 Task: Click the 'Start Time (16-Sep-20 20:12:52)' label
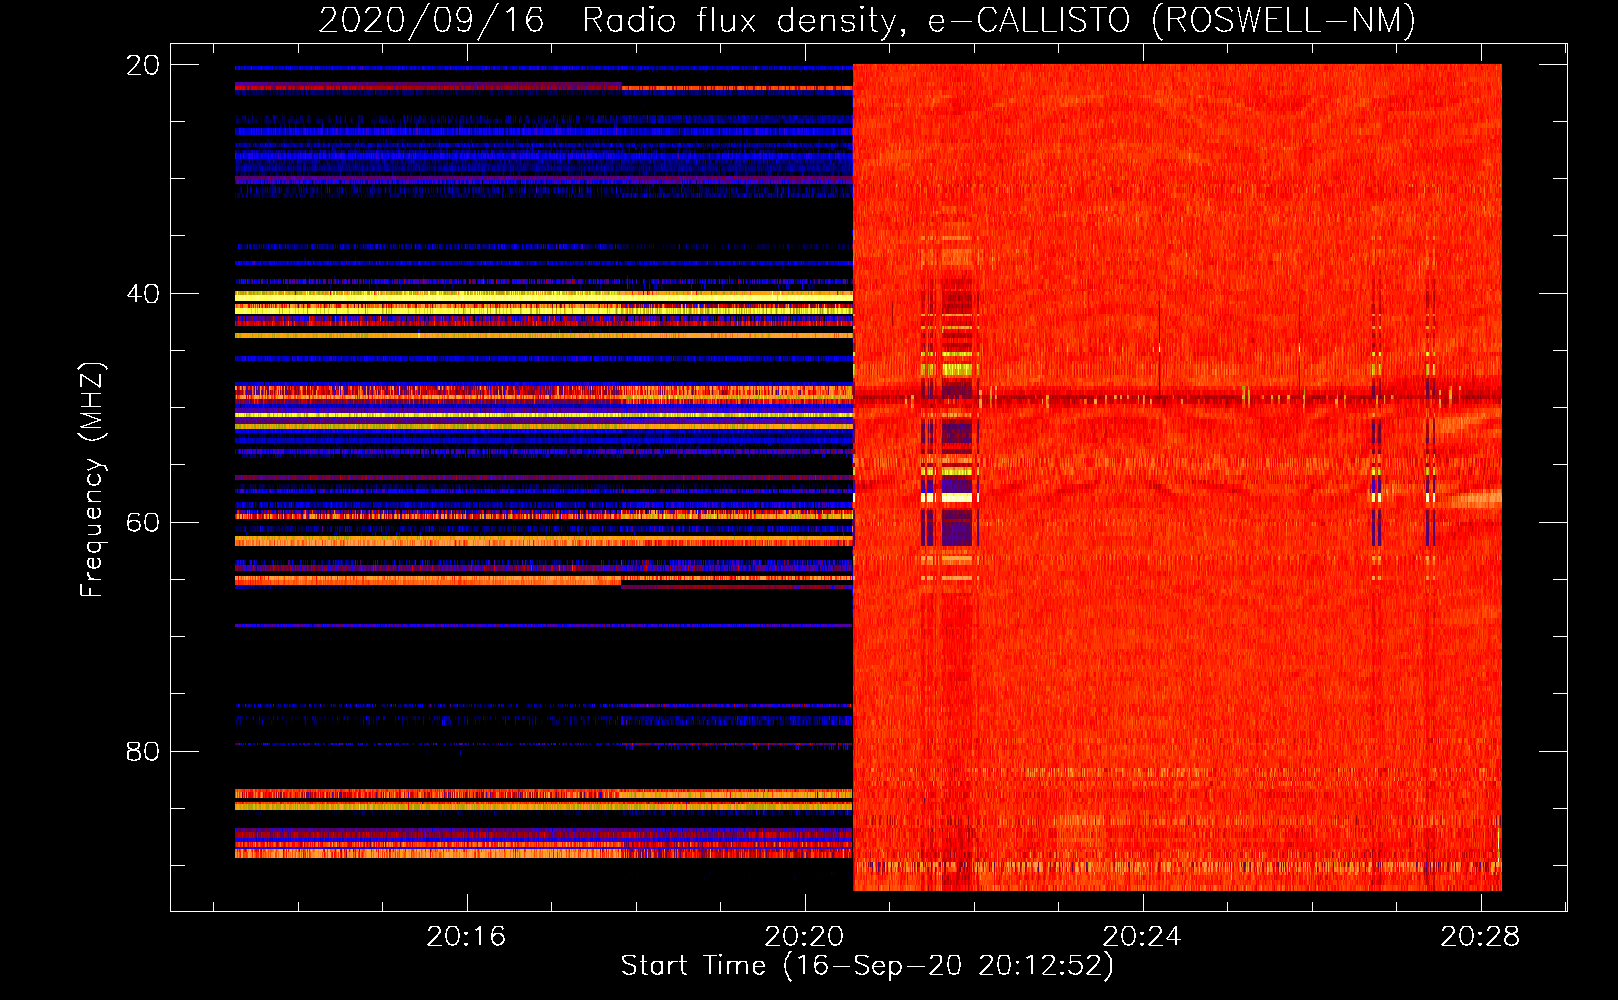coord(867,966)
